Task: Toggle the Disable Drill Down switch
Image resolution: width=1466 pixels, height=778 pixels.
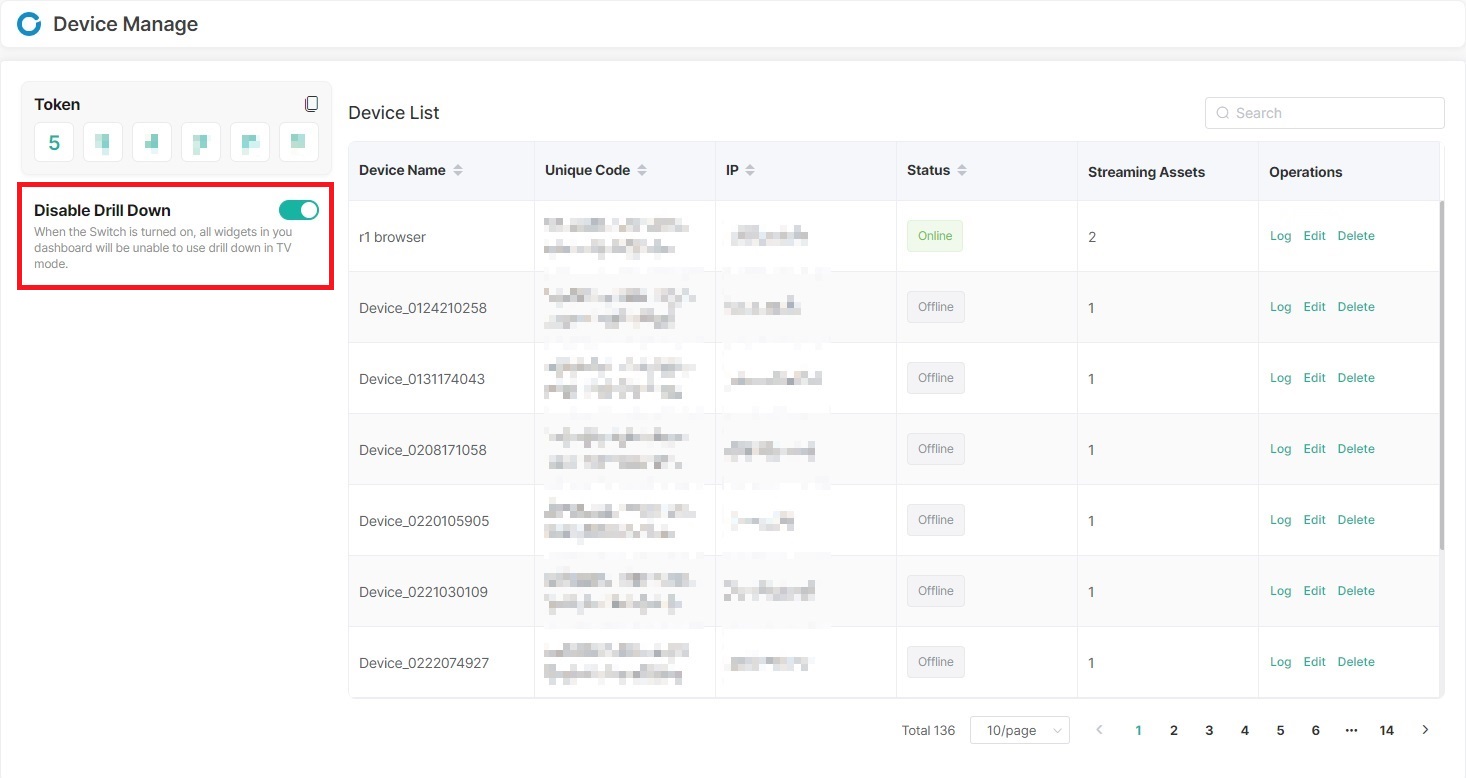Action: point(298,210)
